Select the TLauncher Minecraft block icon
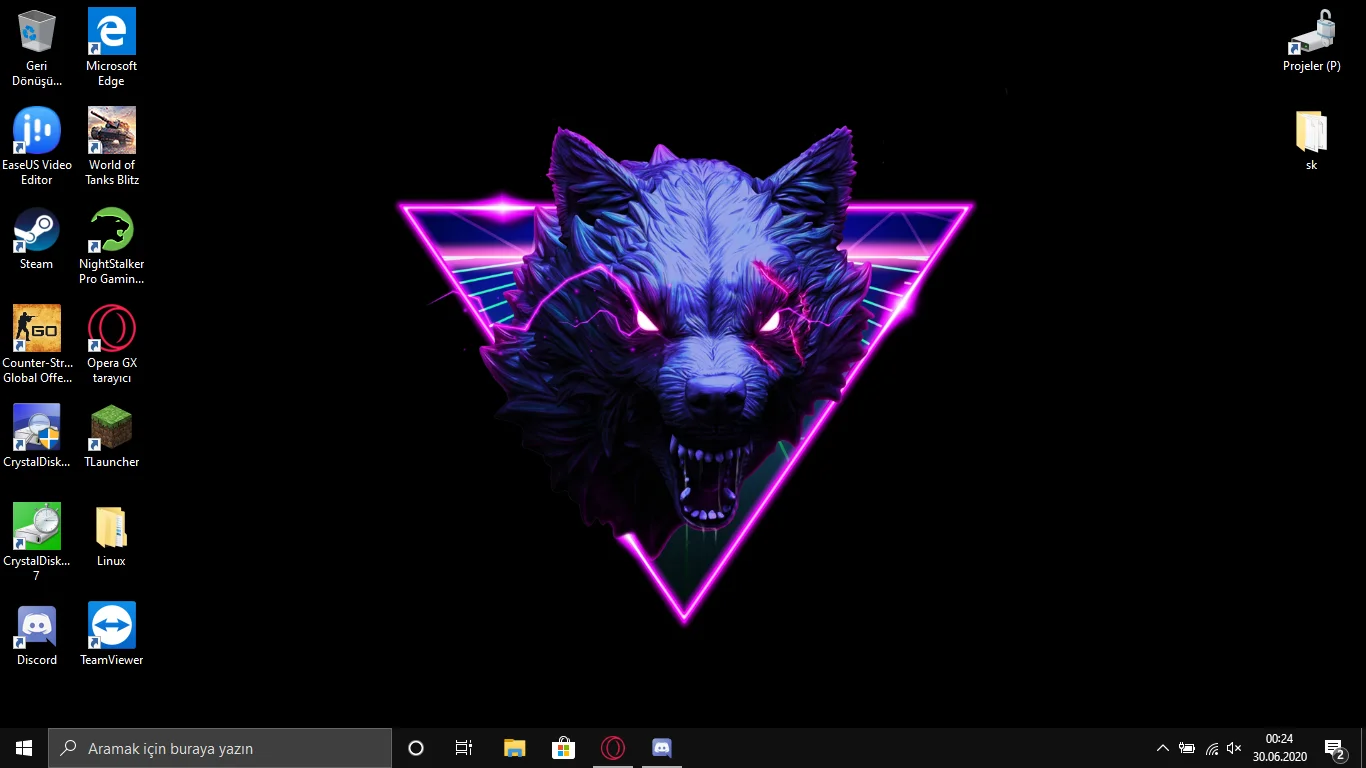 click(x=111, y=437)
